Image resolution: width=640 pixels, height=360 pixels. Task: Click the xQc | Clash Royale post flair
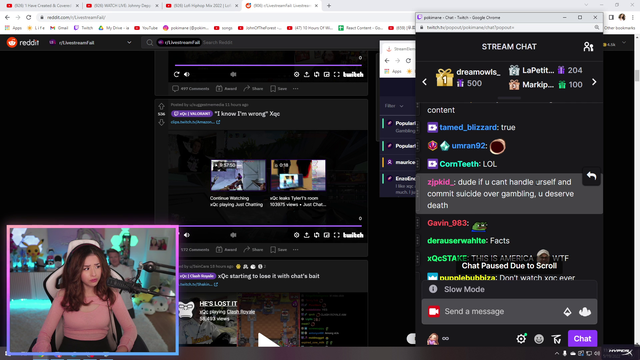tap(197, 276)
